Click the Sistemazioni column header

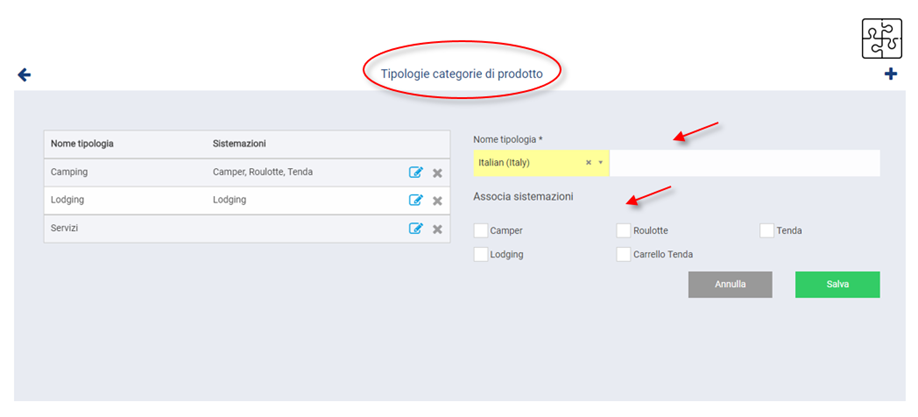point(239,144)
